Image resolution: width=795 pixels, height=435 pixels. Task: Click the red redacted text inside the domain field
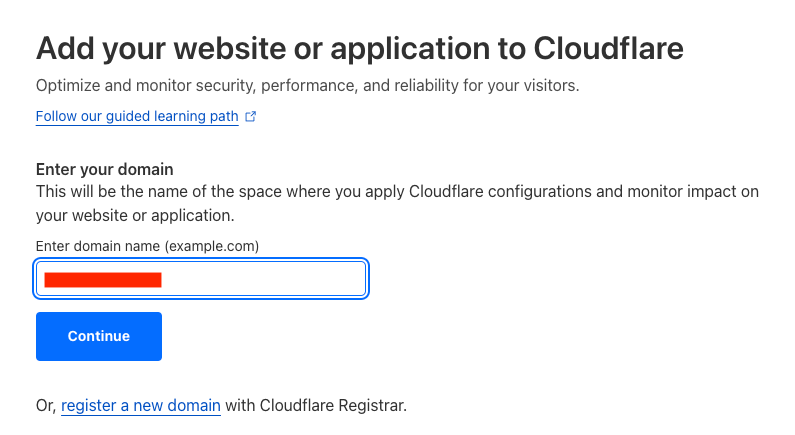(103, 280)
